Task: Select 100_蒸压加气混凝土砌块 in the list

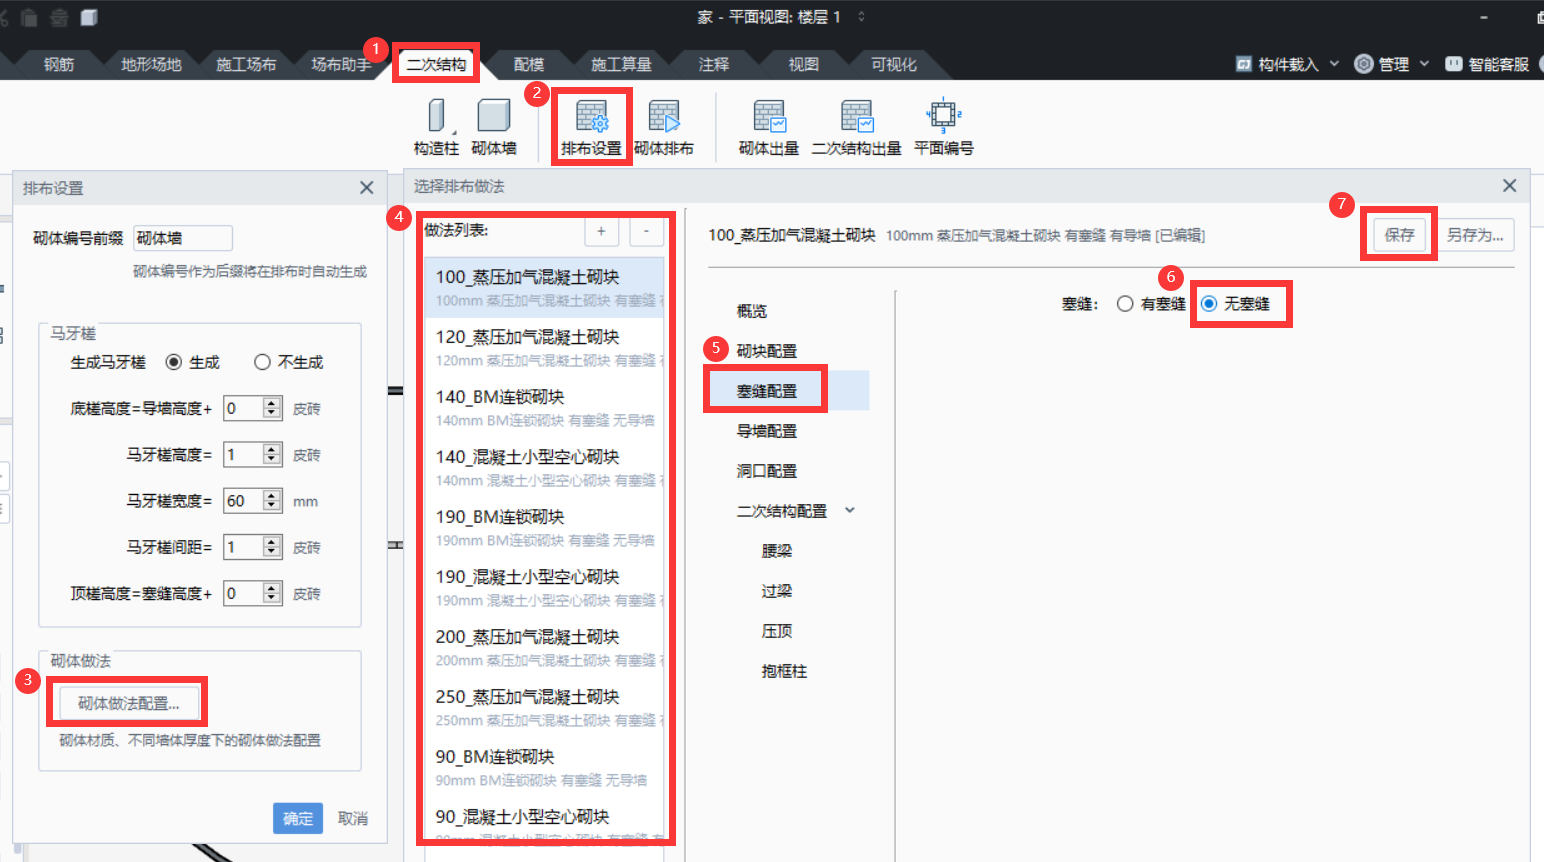Action: (x=544, y=288)
